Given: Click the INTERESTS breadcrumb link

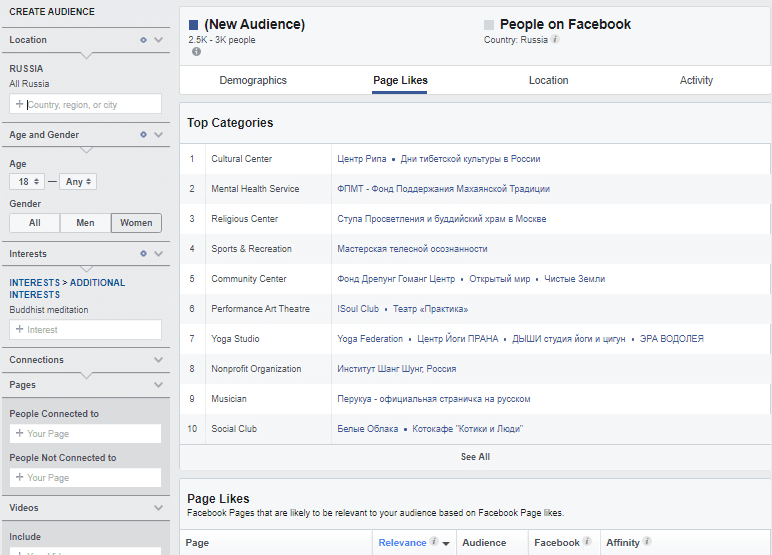Looking at the screenshot, I should coord(34,283).
